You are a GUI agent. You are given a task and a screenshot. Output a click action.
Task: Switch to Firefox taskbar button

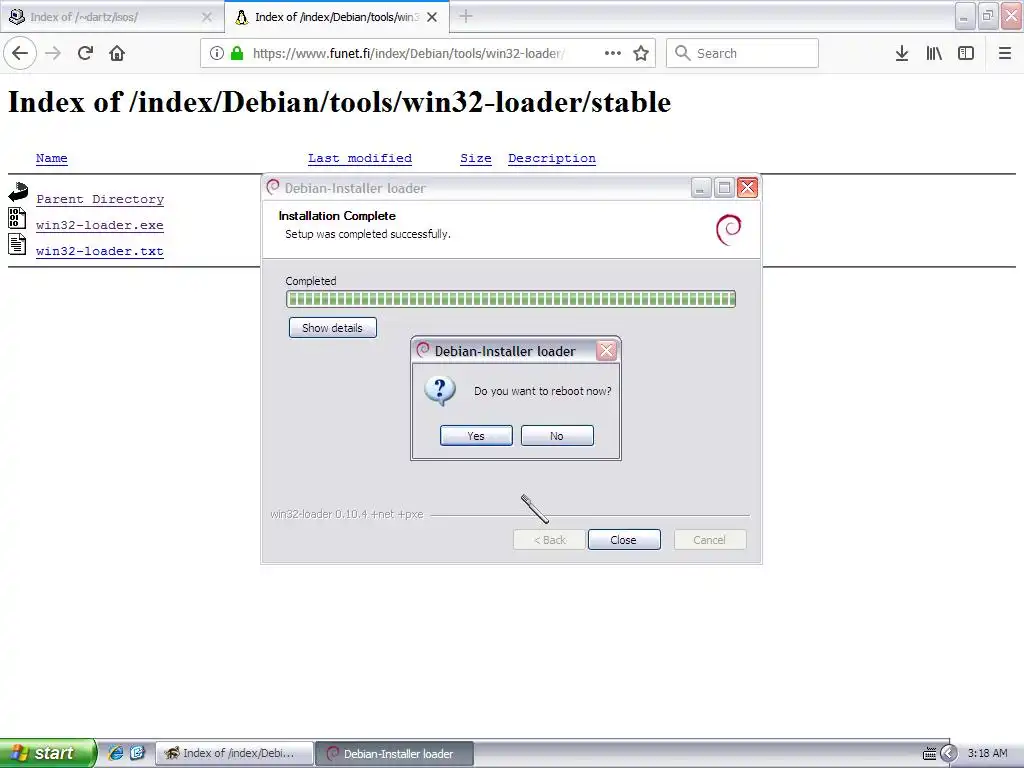coord(234,754)
